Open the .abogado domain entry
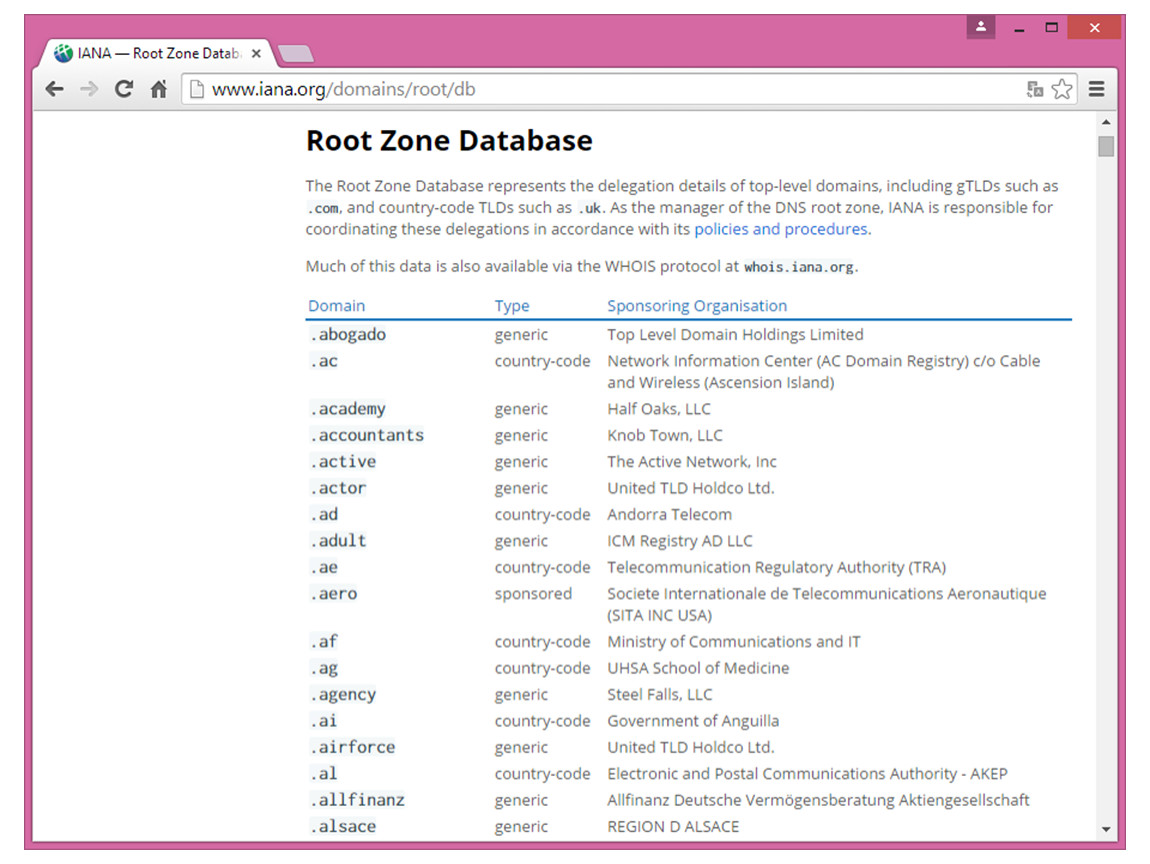Viewport: 1150px width, 864px height. click(x=348, y=334)
